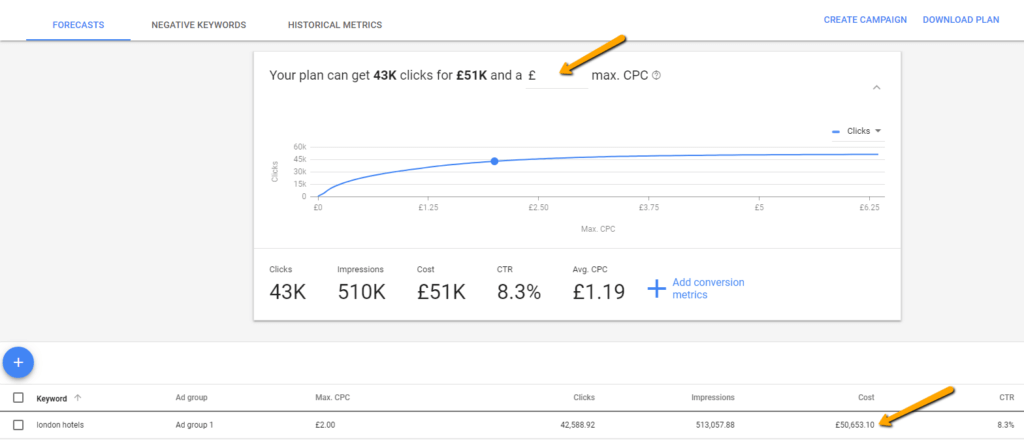This screenshot has height=440, width=1024.
Task: Select the Forecasts tab
Action: point(79,24)
